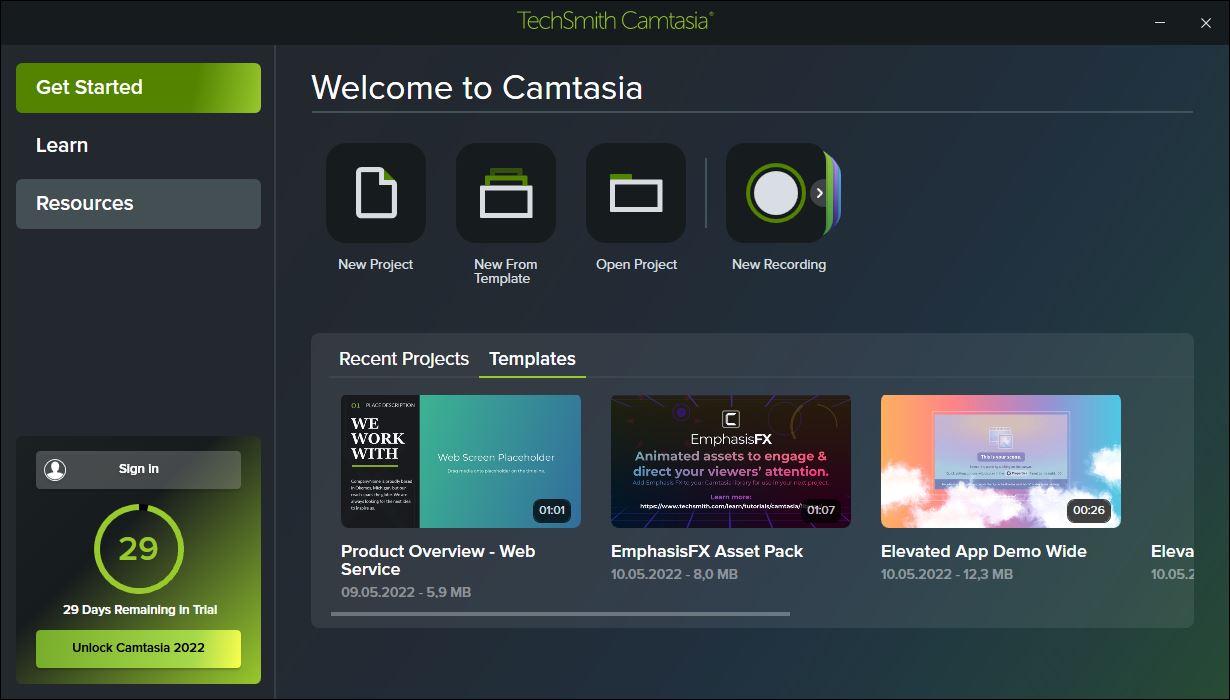Open the Resources section in the sidebar
The image size is (1230, 700).
[138, 204]
